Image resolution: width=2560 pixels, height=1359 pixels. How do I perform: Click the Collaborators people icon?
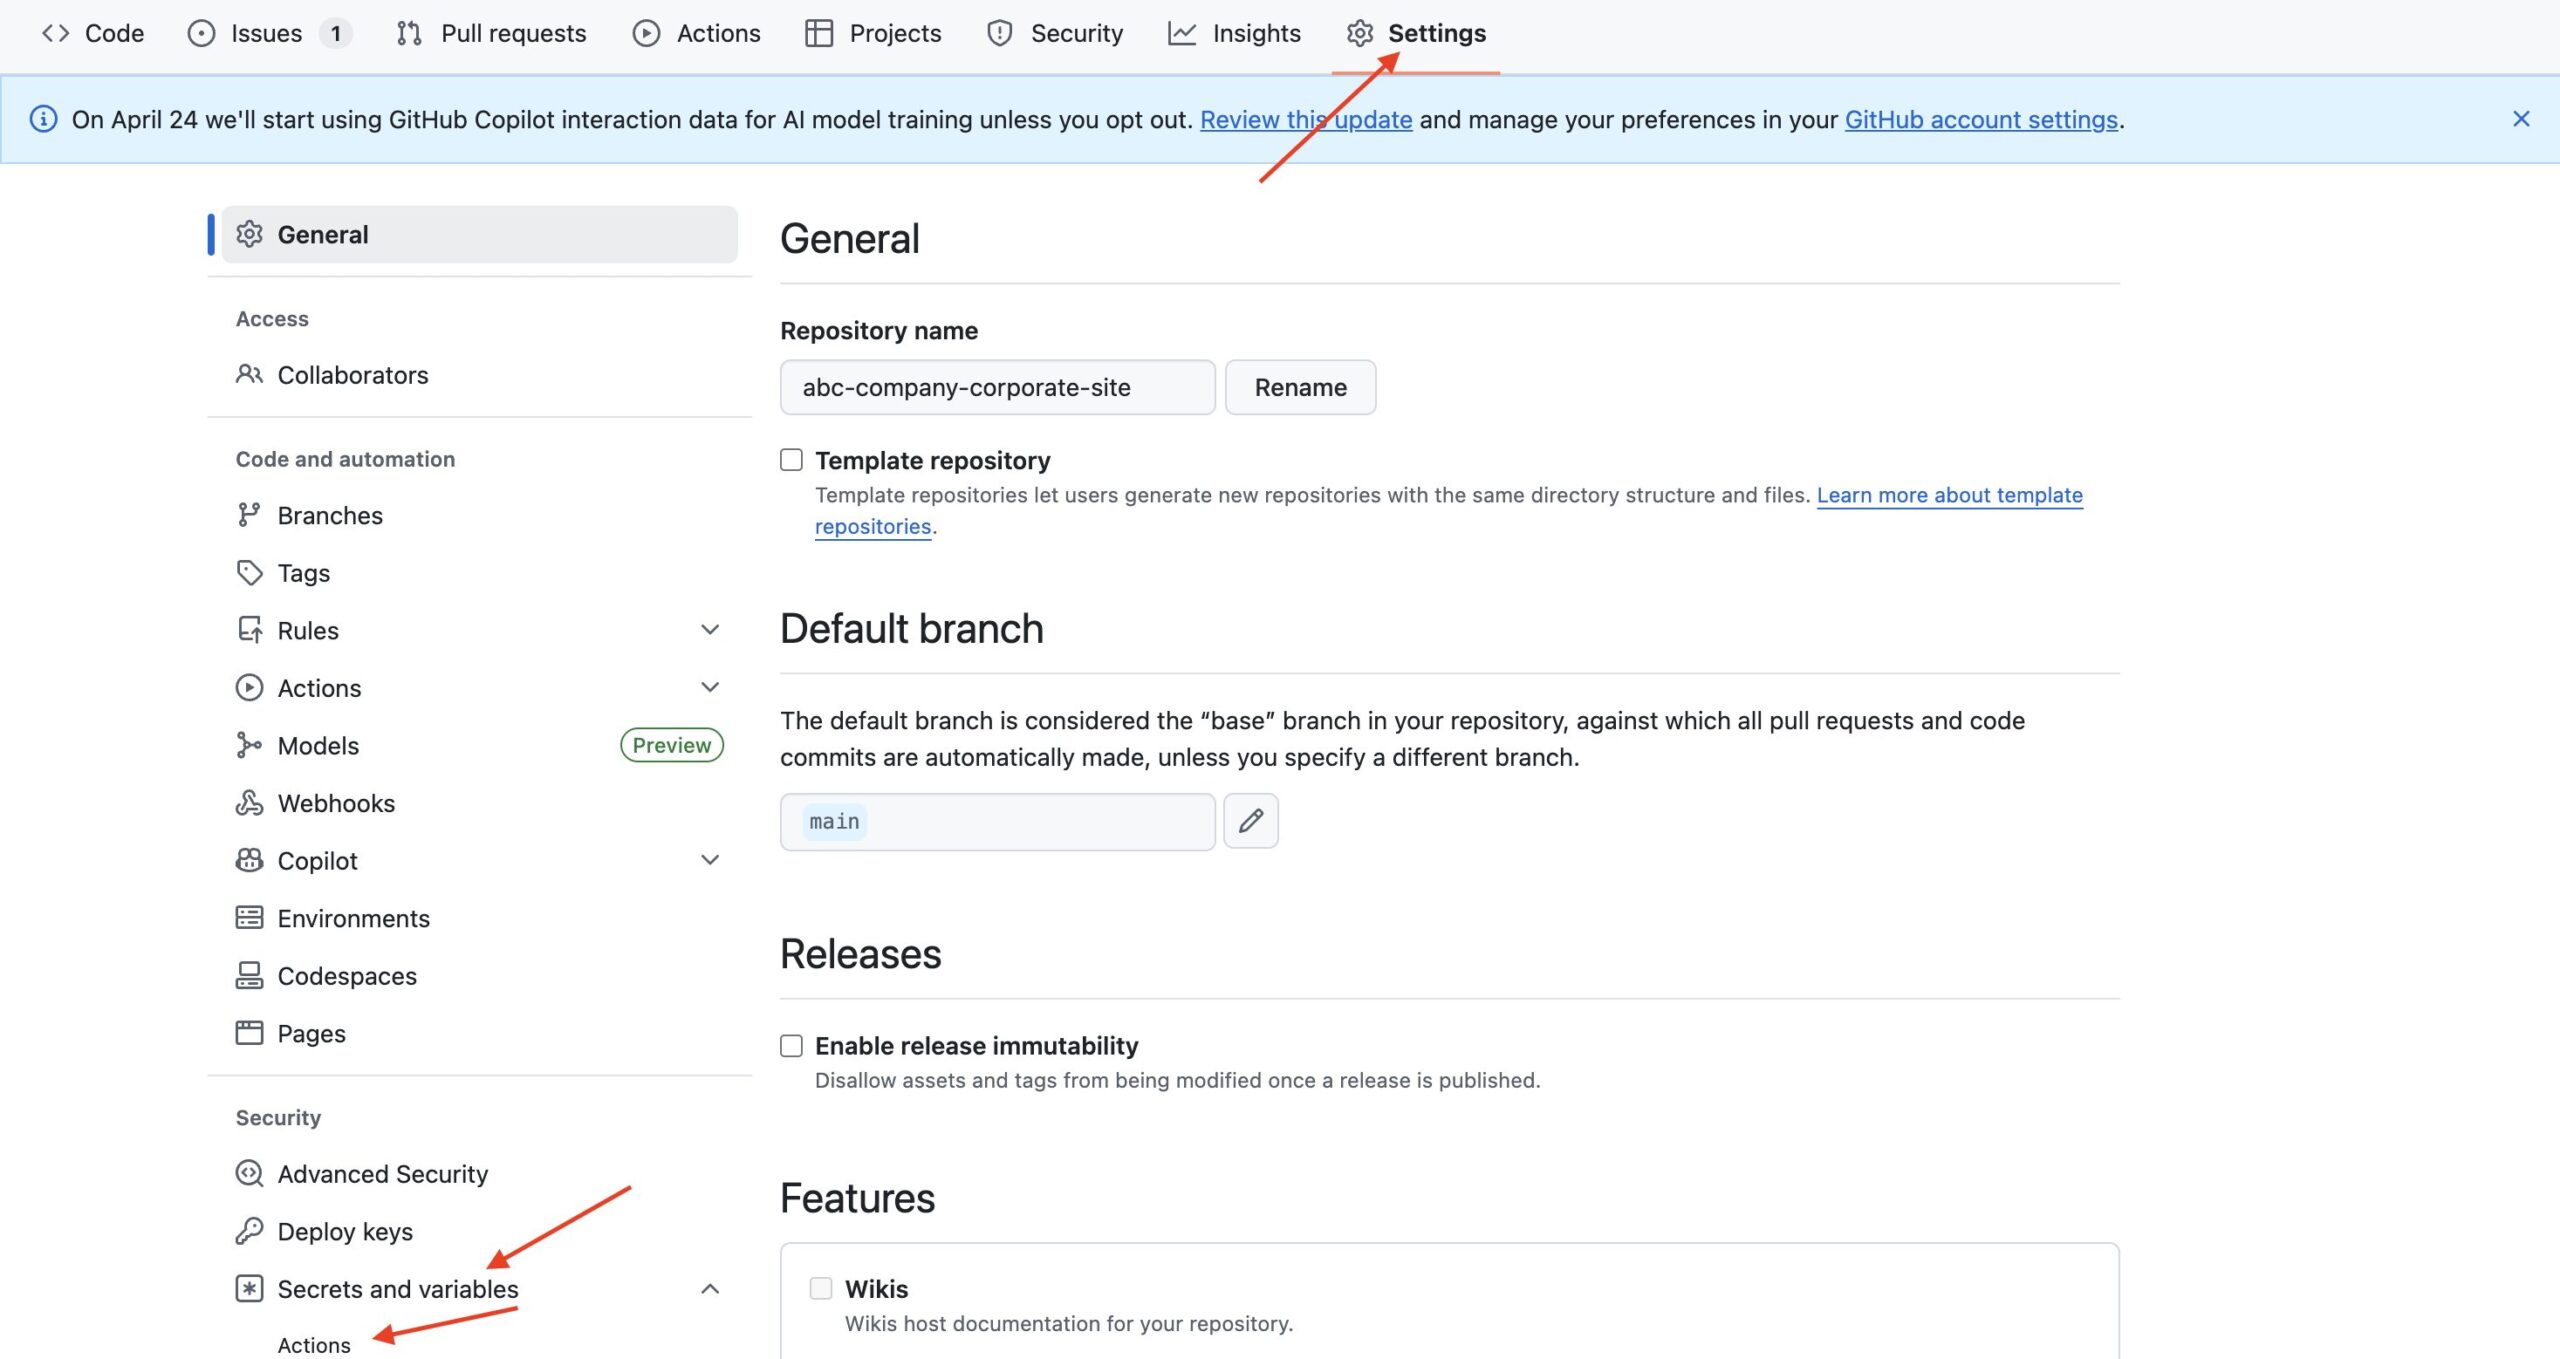(x=249, y=375)
